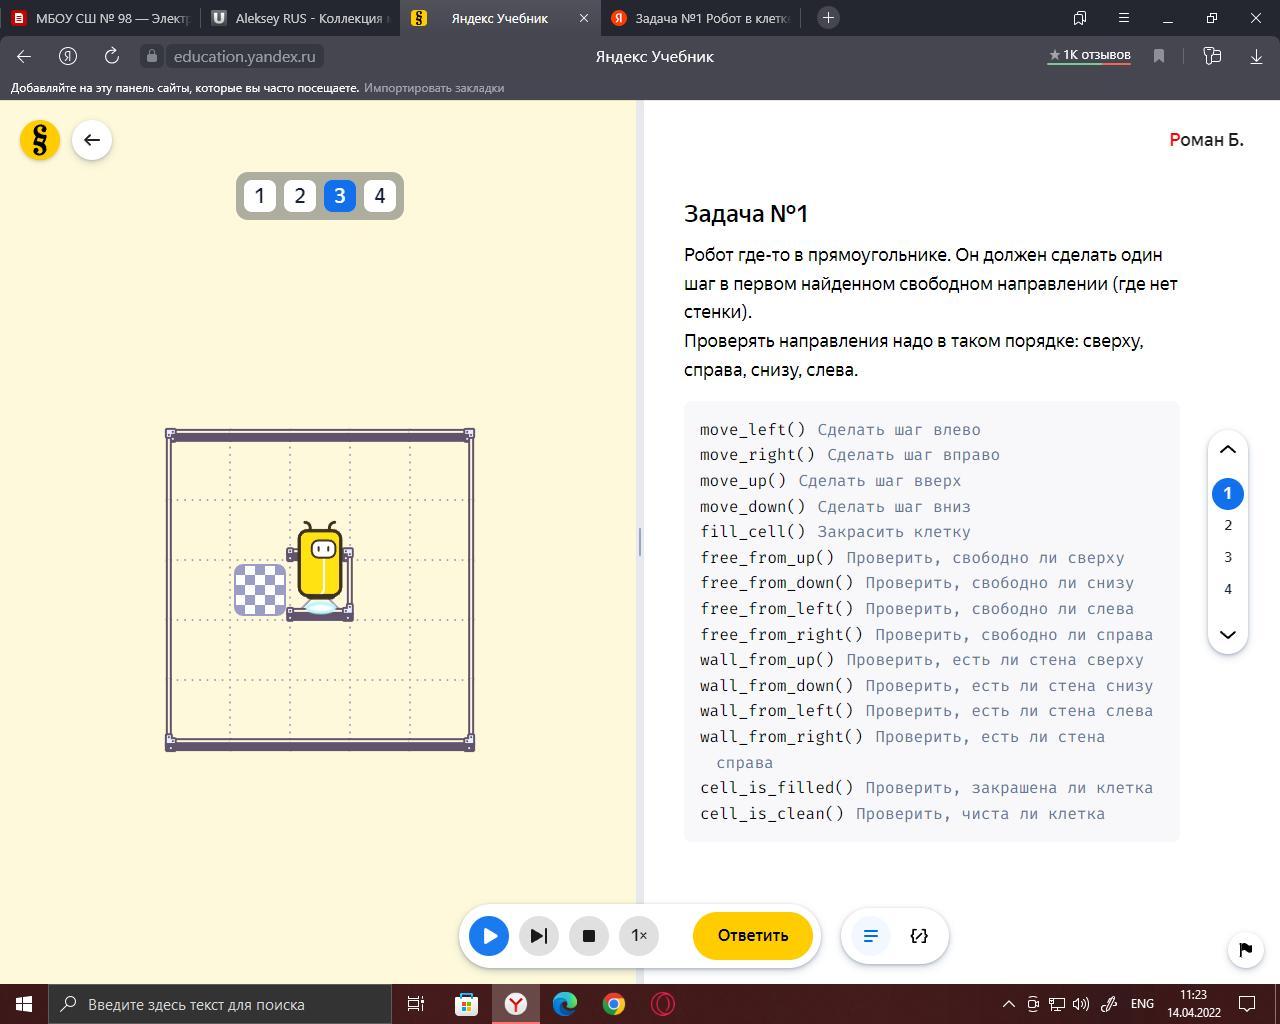Screen dimensions: 1280x1024
Task: Select test case 1
Action: [x=260, y=196]
